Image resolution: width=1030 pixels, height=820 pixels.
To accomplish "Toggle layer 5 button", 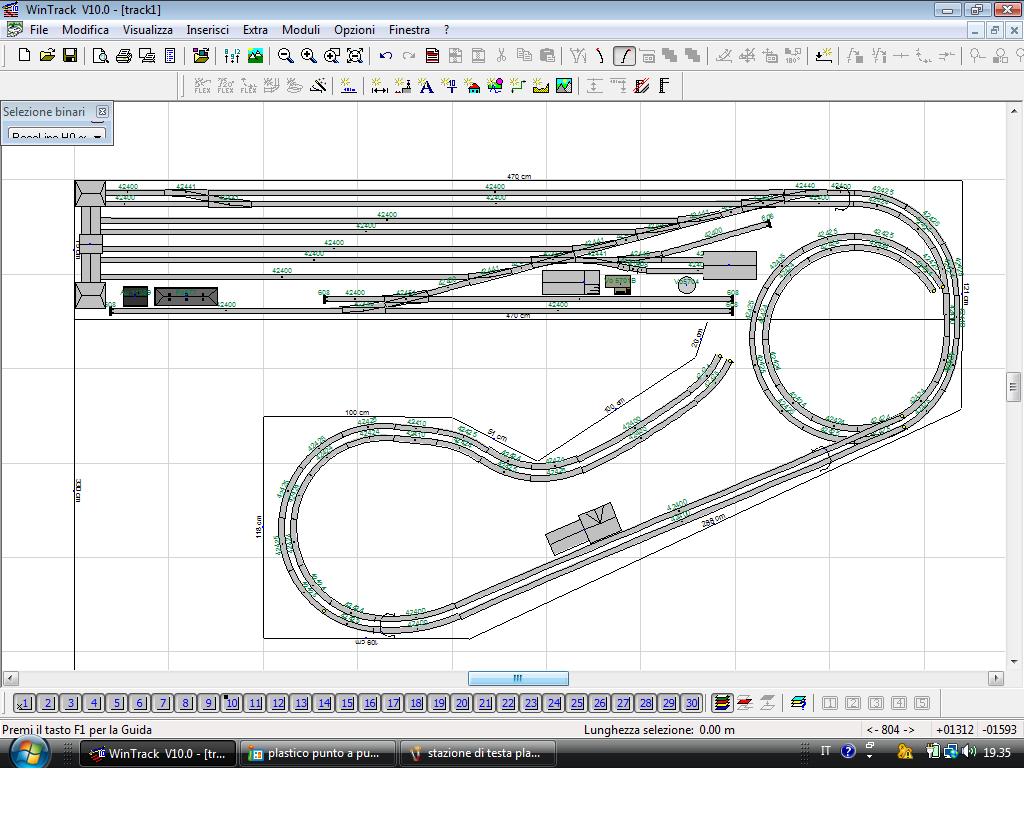I will click(117, 703).
